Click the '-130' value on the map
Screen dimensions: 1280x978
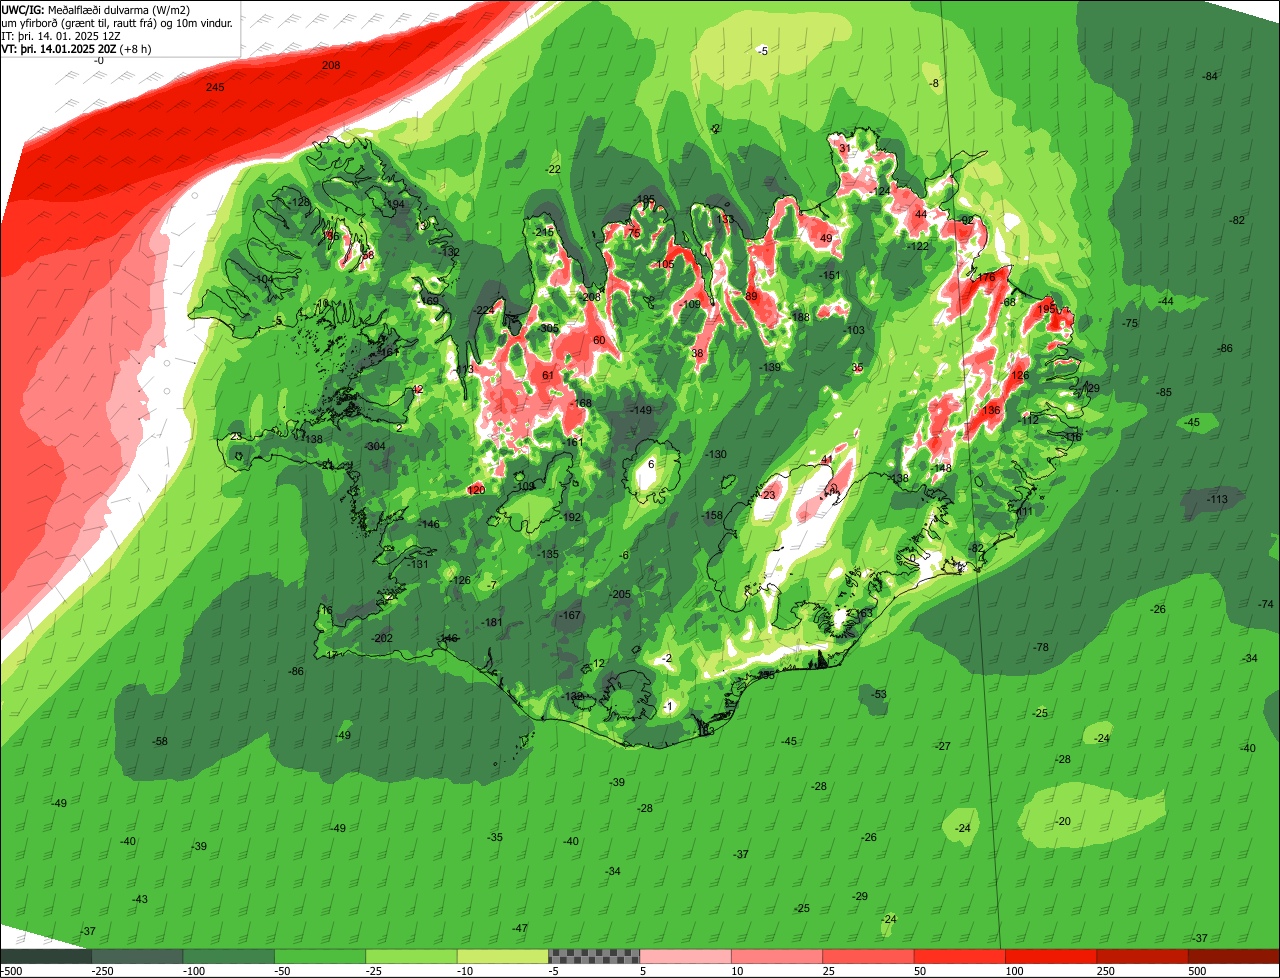point(716,454)
